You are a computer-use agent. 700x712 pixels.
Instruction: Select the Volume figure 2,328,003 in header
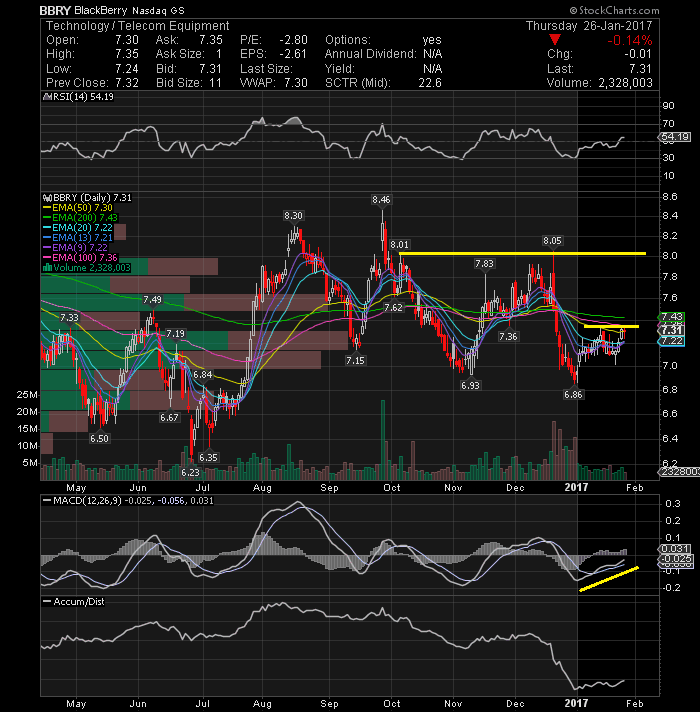tap(625, 83)
